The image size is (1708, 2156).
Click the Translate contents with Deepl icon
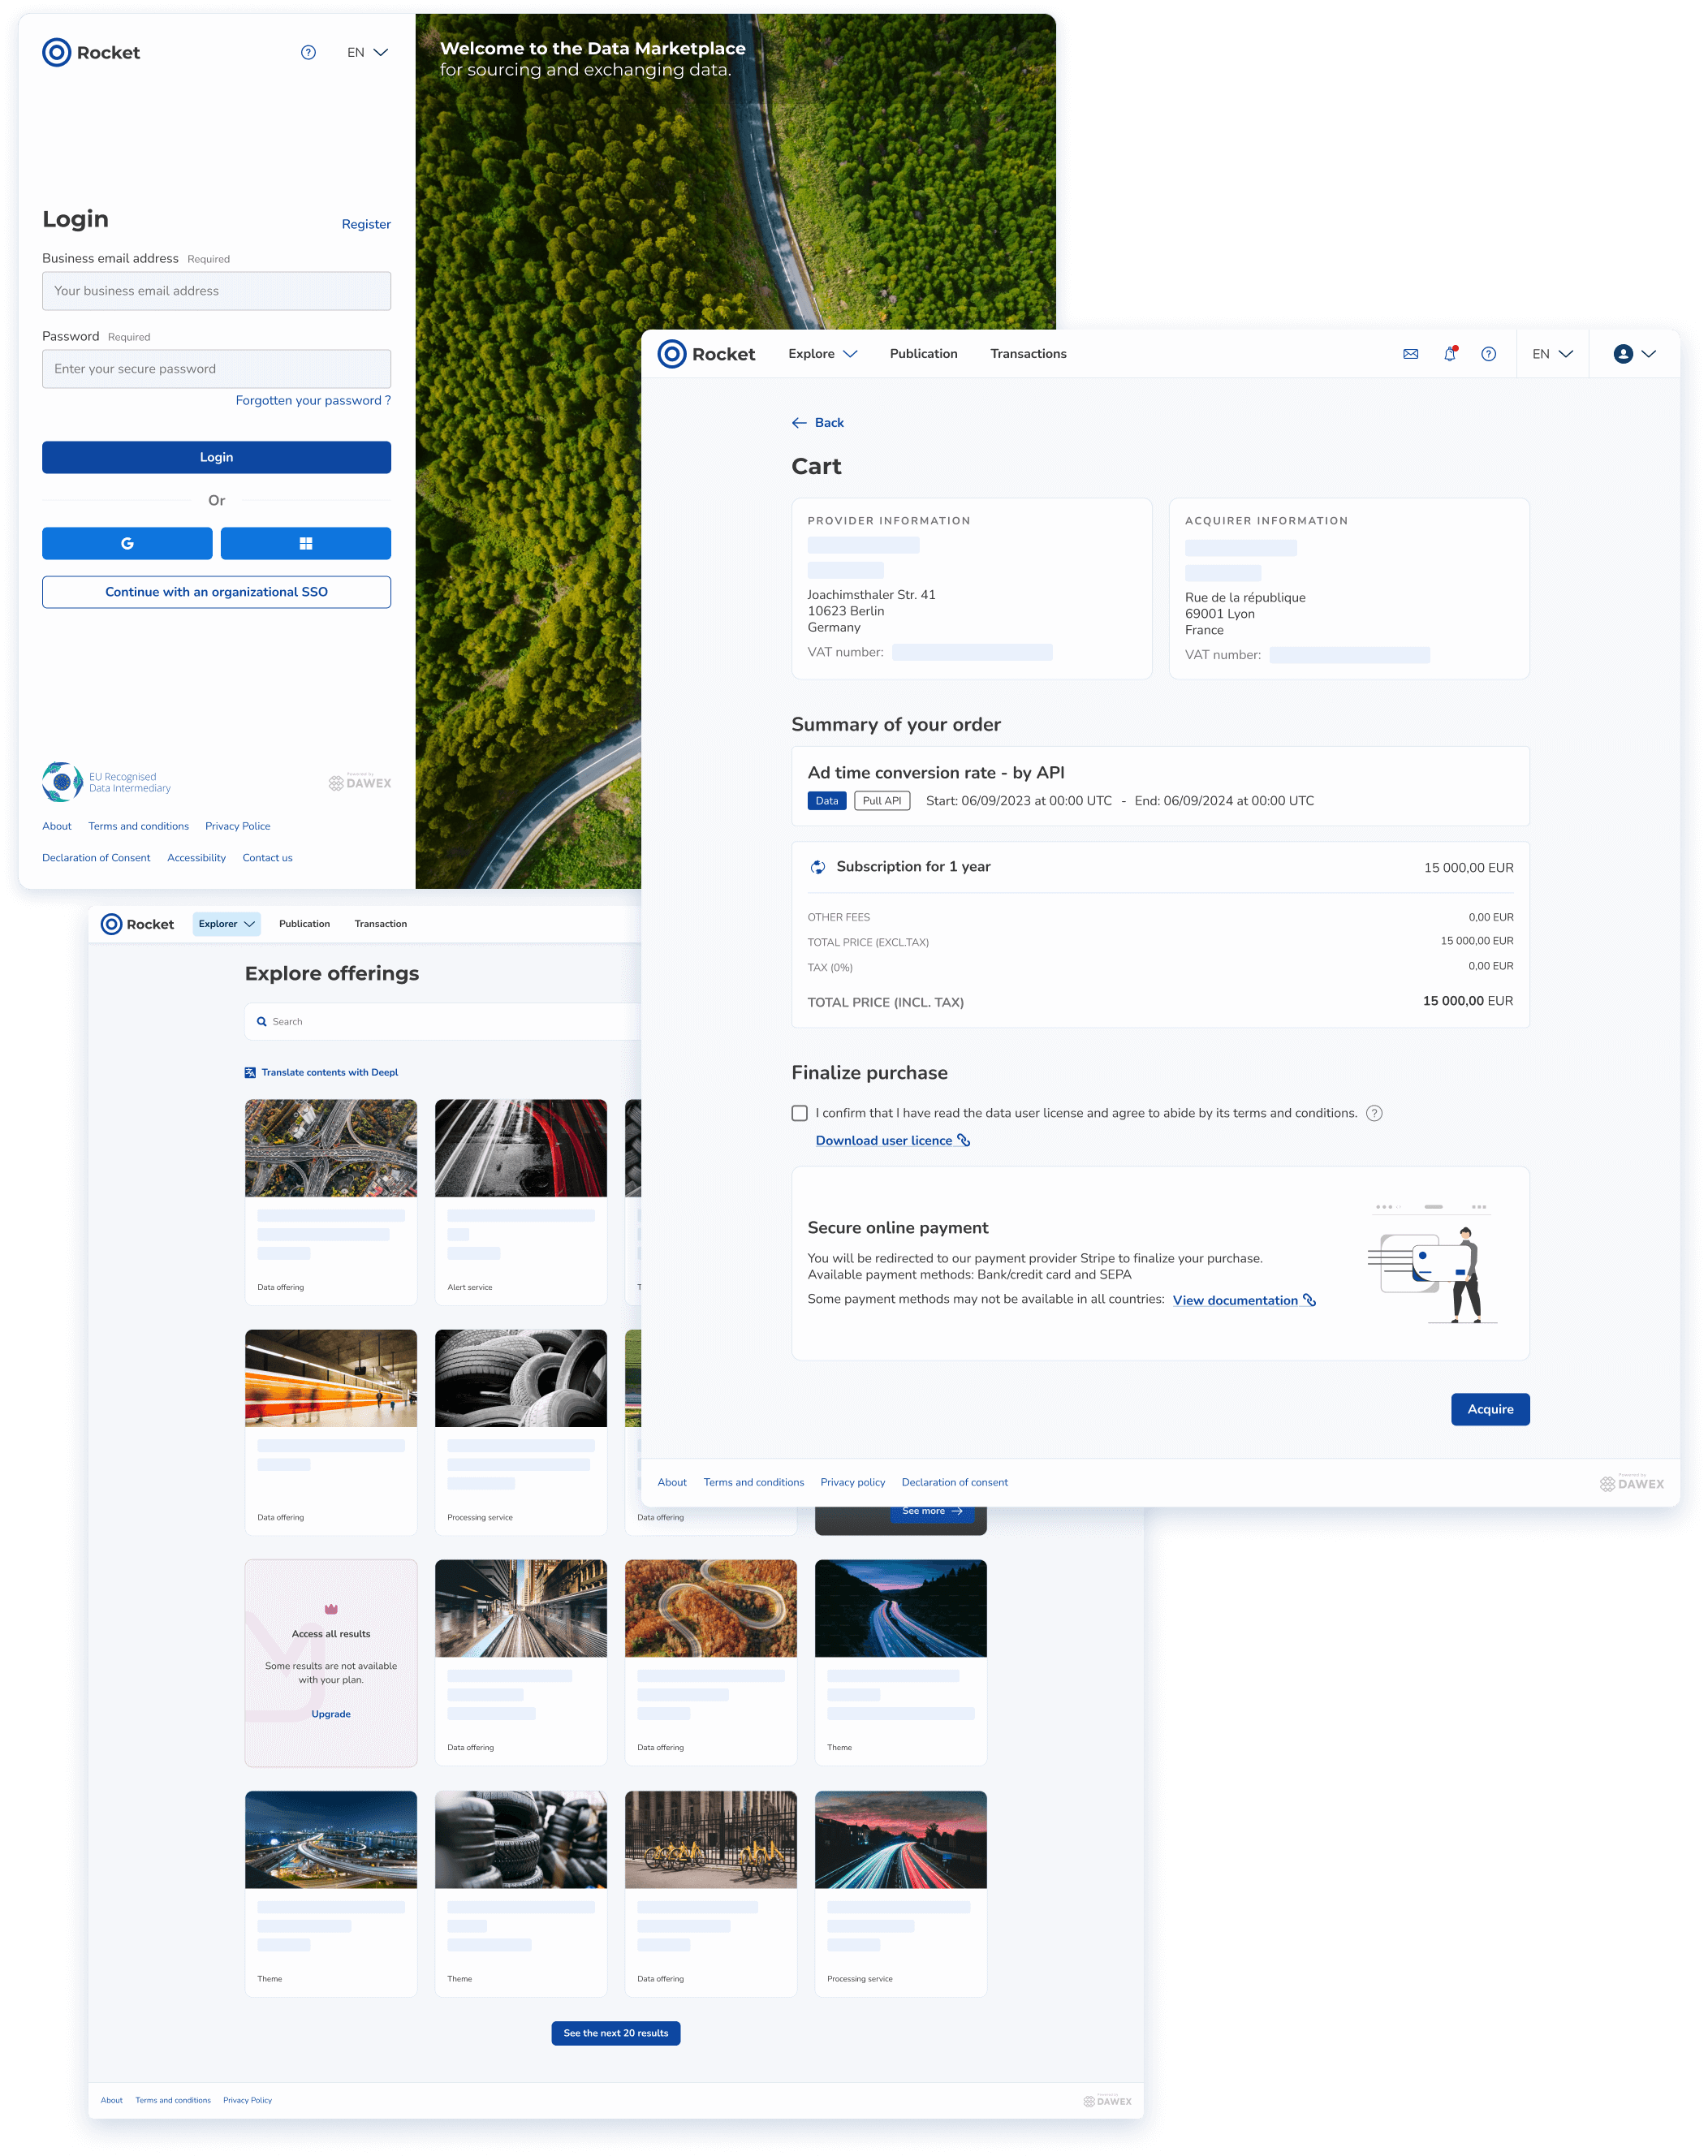(250, 1072)
